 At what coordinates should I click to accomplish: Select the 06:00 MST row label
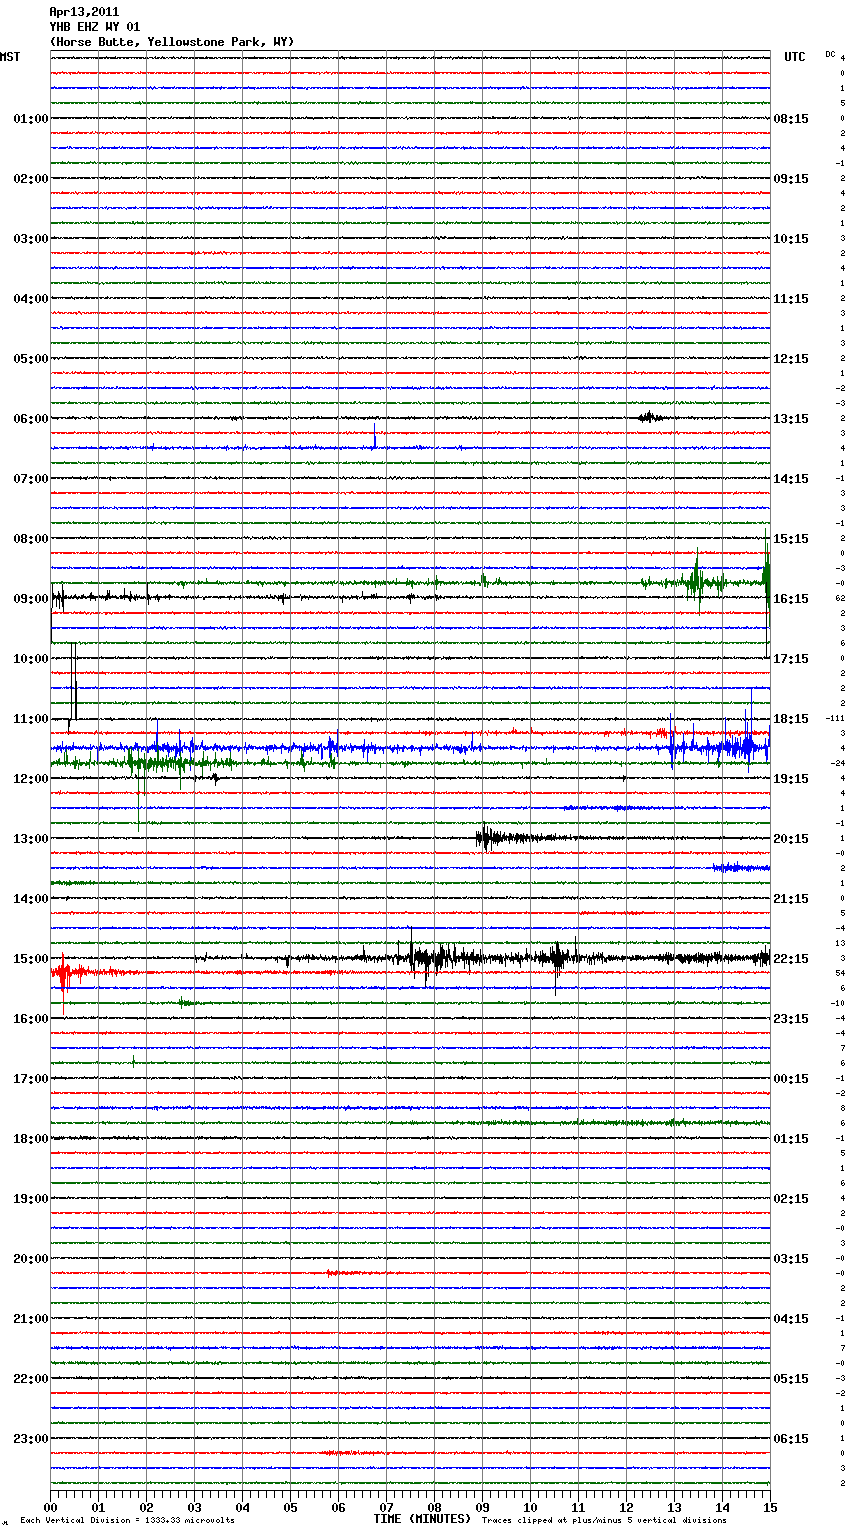[x=31, y=419]
